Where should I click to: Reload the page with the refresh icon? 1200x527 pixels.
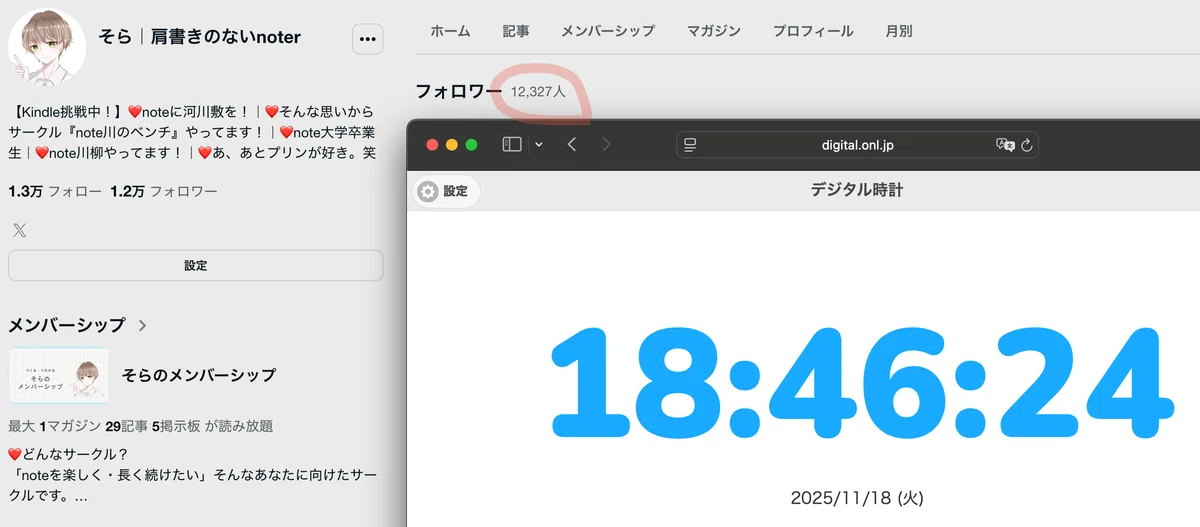(1026, 145)
